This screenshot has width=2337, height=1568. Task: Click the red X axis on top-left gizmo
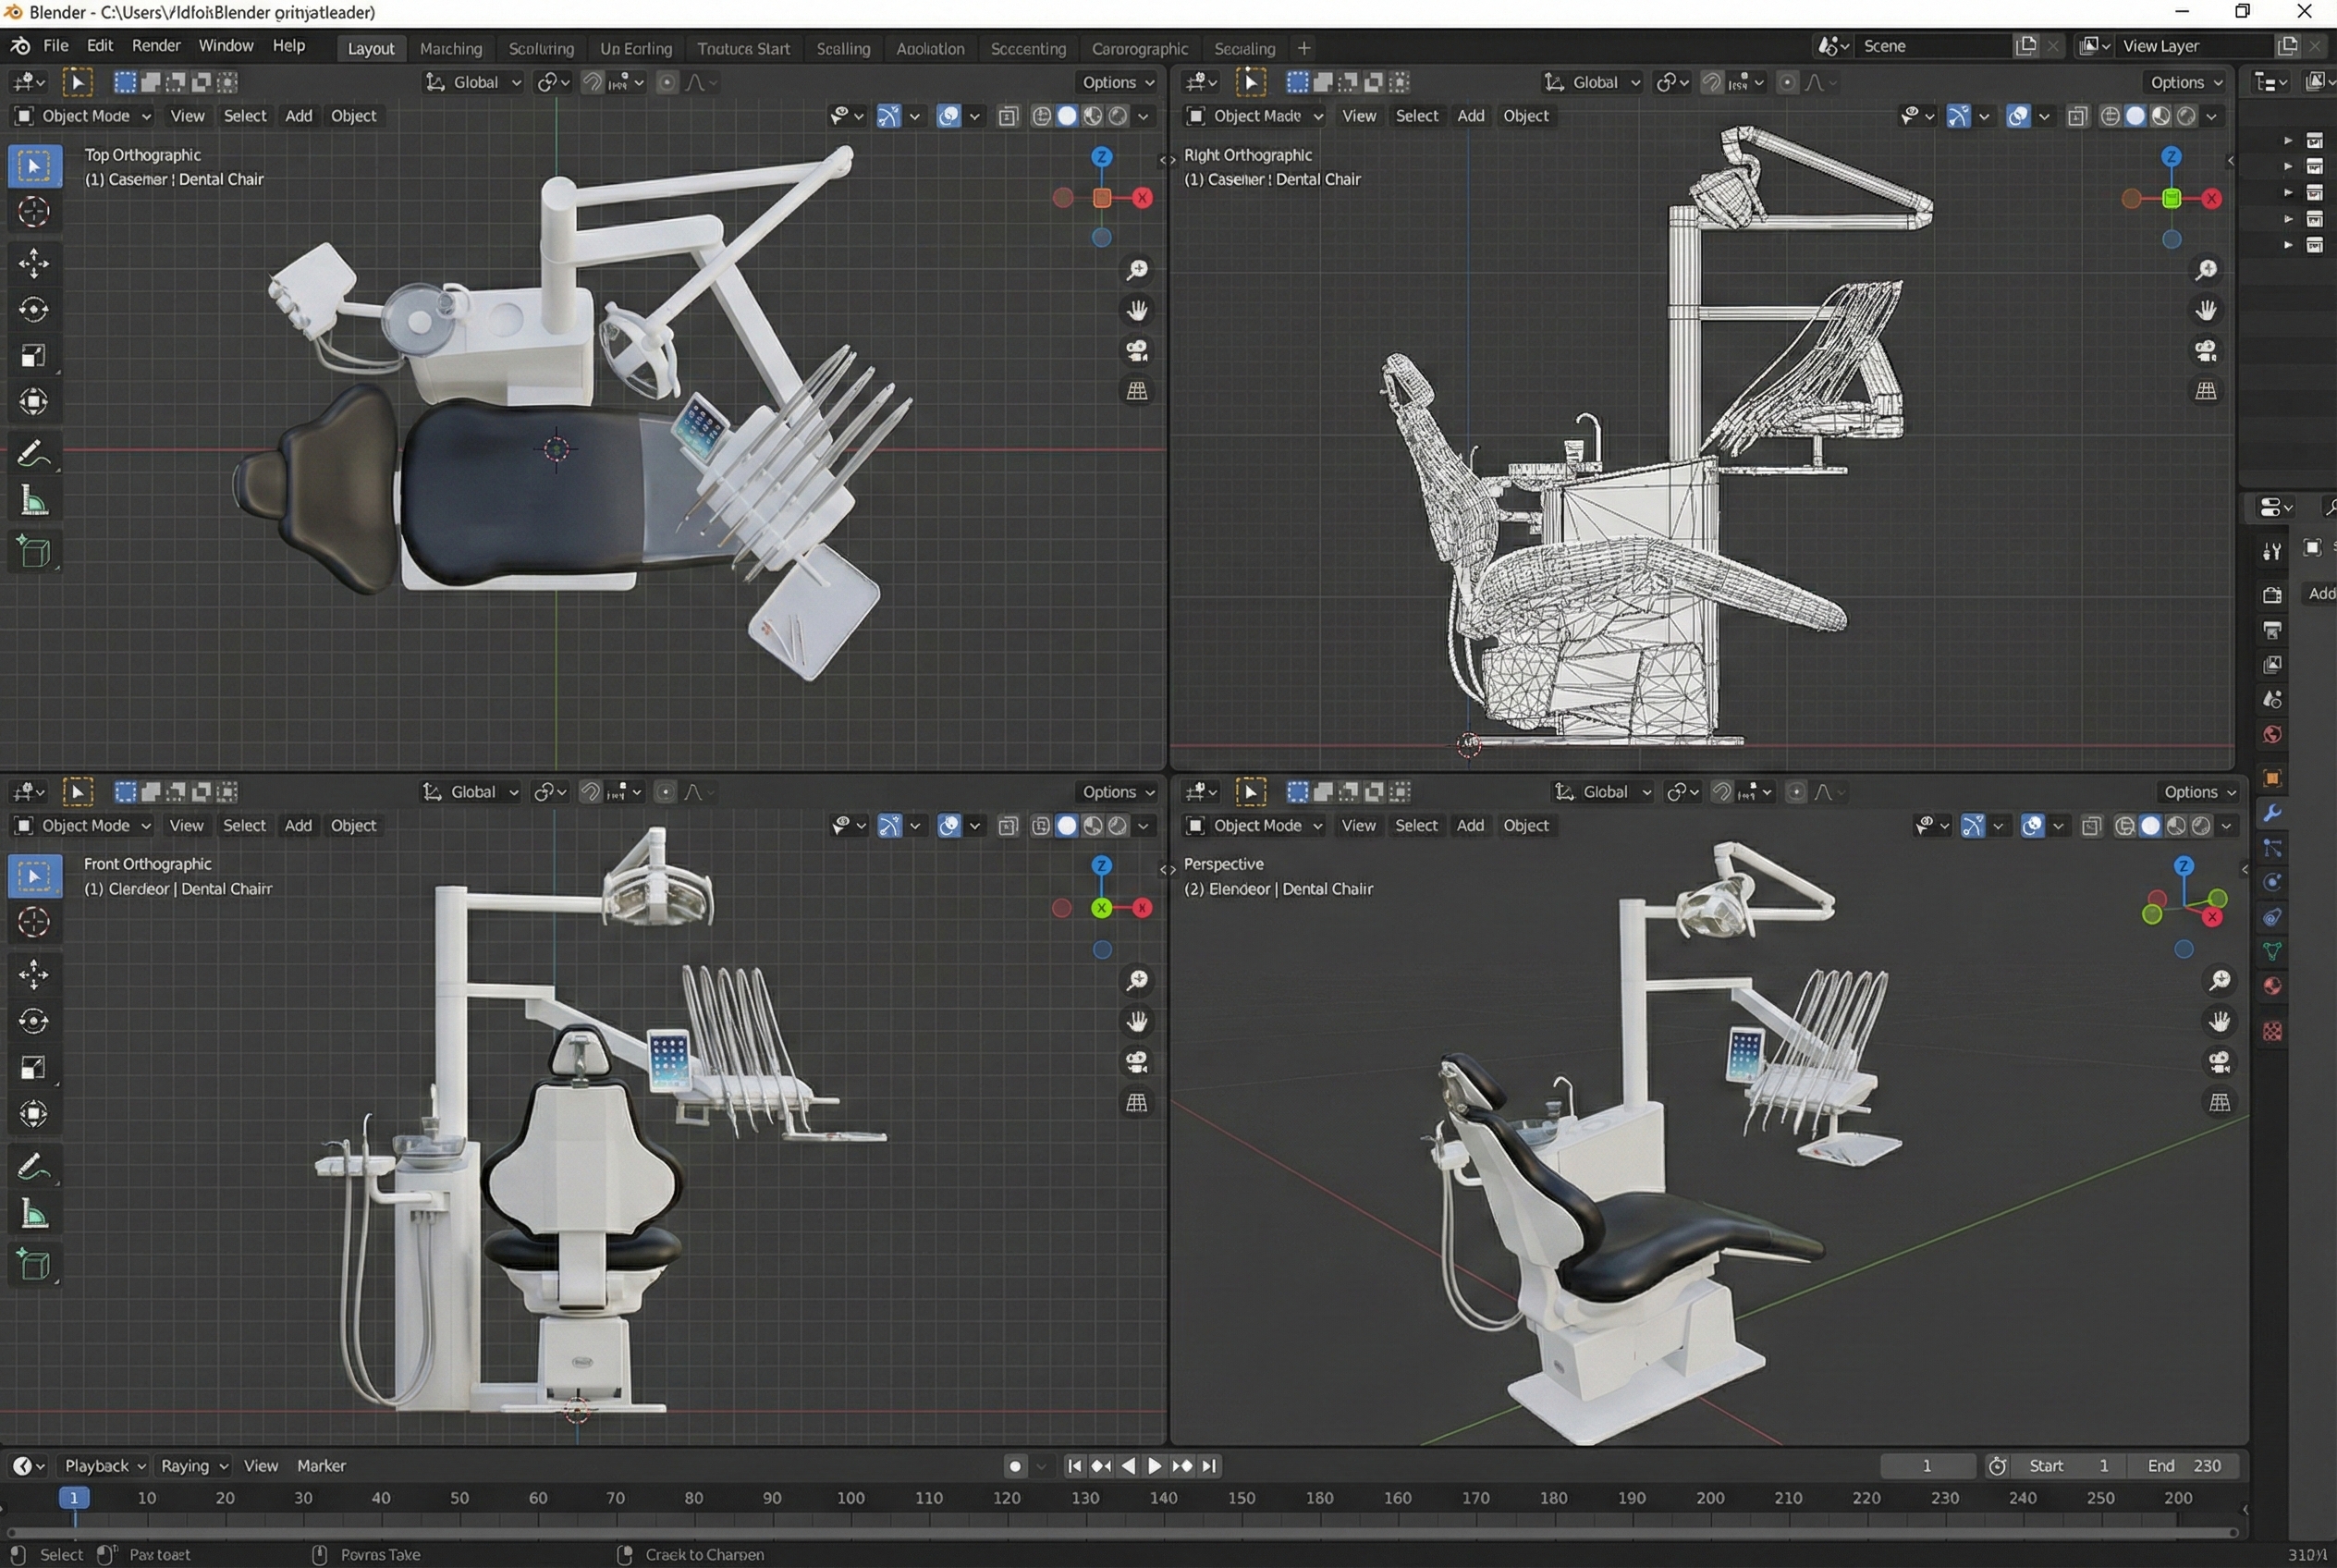tap(1141, 198)
